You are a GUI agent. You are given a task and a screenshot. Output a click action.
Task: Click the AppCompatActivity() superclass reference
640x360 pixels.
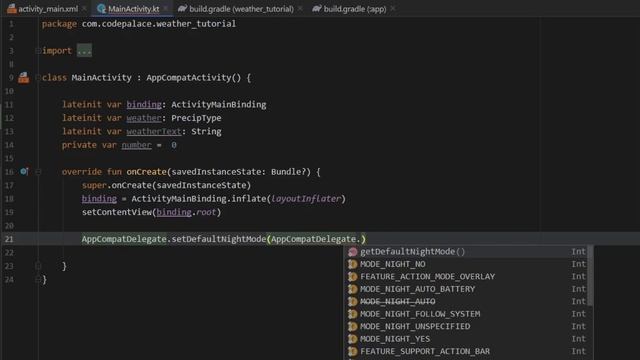194,78
